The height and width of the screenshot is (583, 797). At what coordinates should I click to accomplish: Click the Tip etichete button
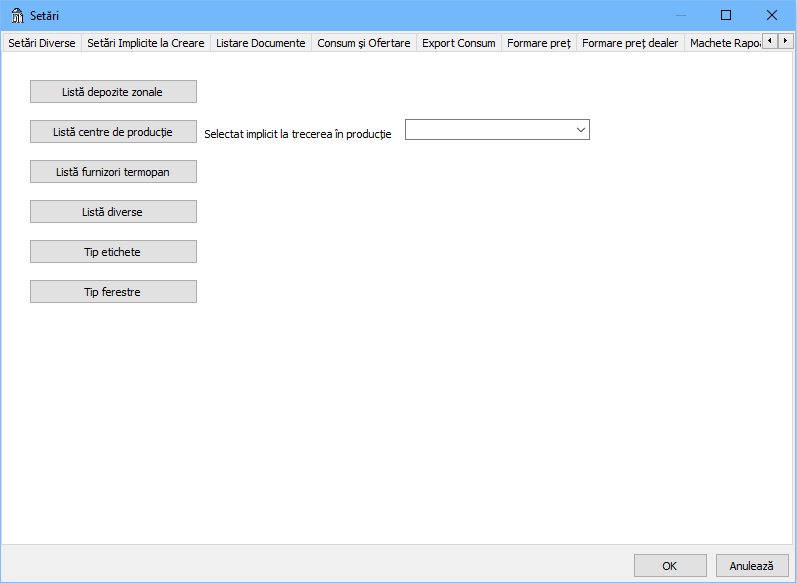pyautogui.click(x=113, y=252)
